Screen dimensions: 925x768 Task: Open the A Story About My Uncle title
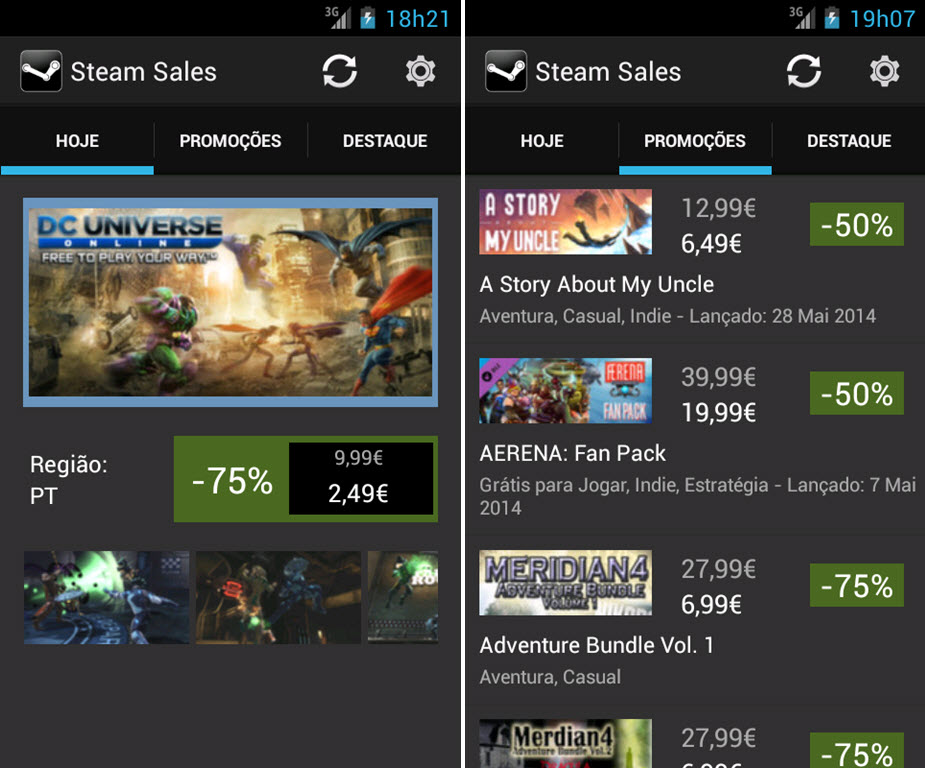pos(597,284)
